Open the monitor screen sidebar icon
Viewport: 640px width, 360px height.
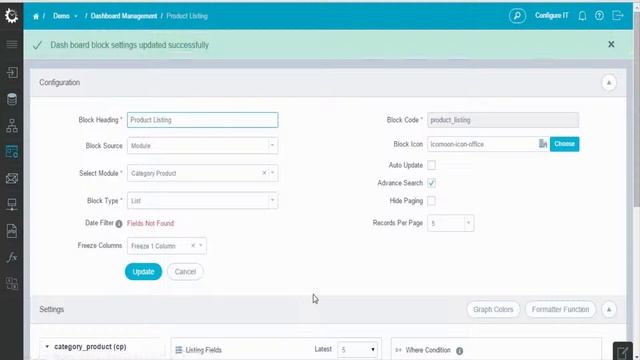point(12,204)
